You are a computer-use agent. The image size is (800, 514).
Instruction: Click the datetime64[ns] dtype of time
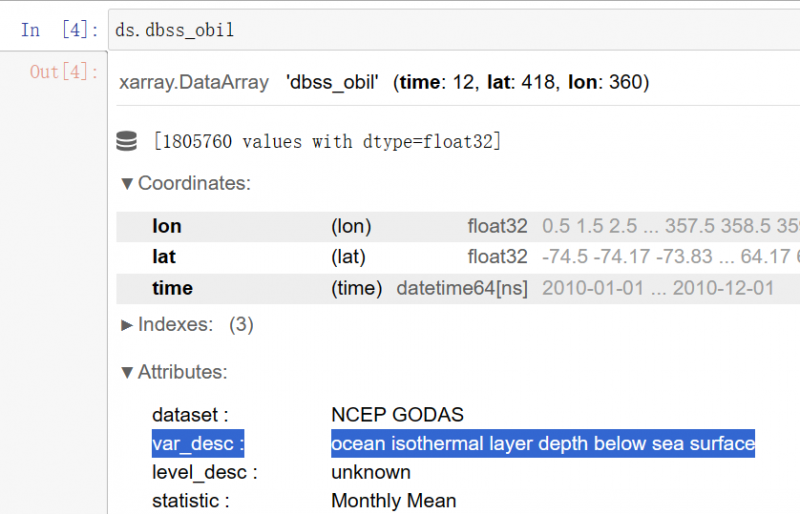[x=462, y=288]
